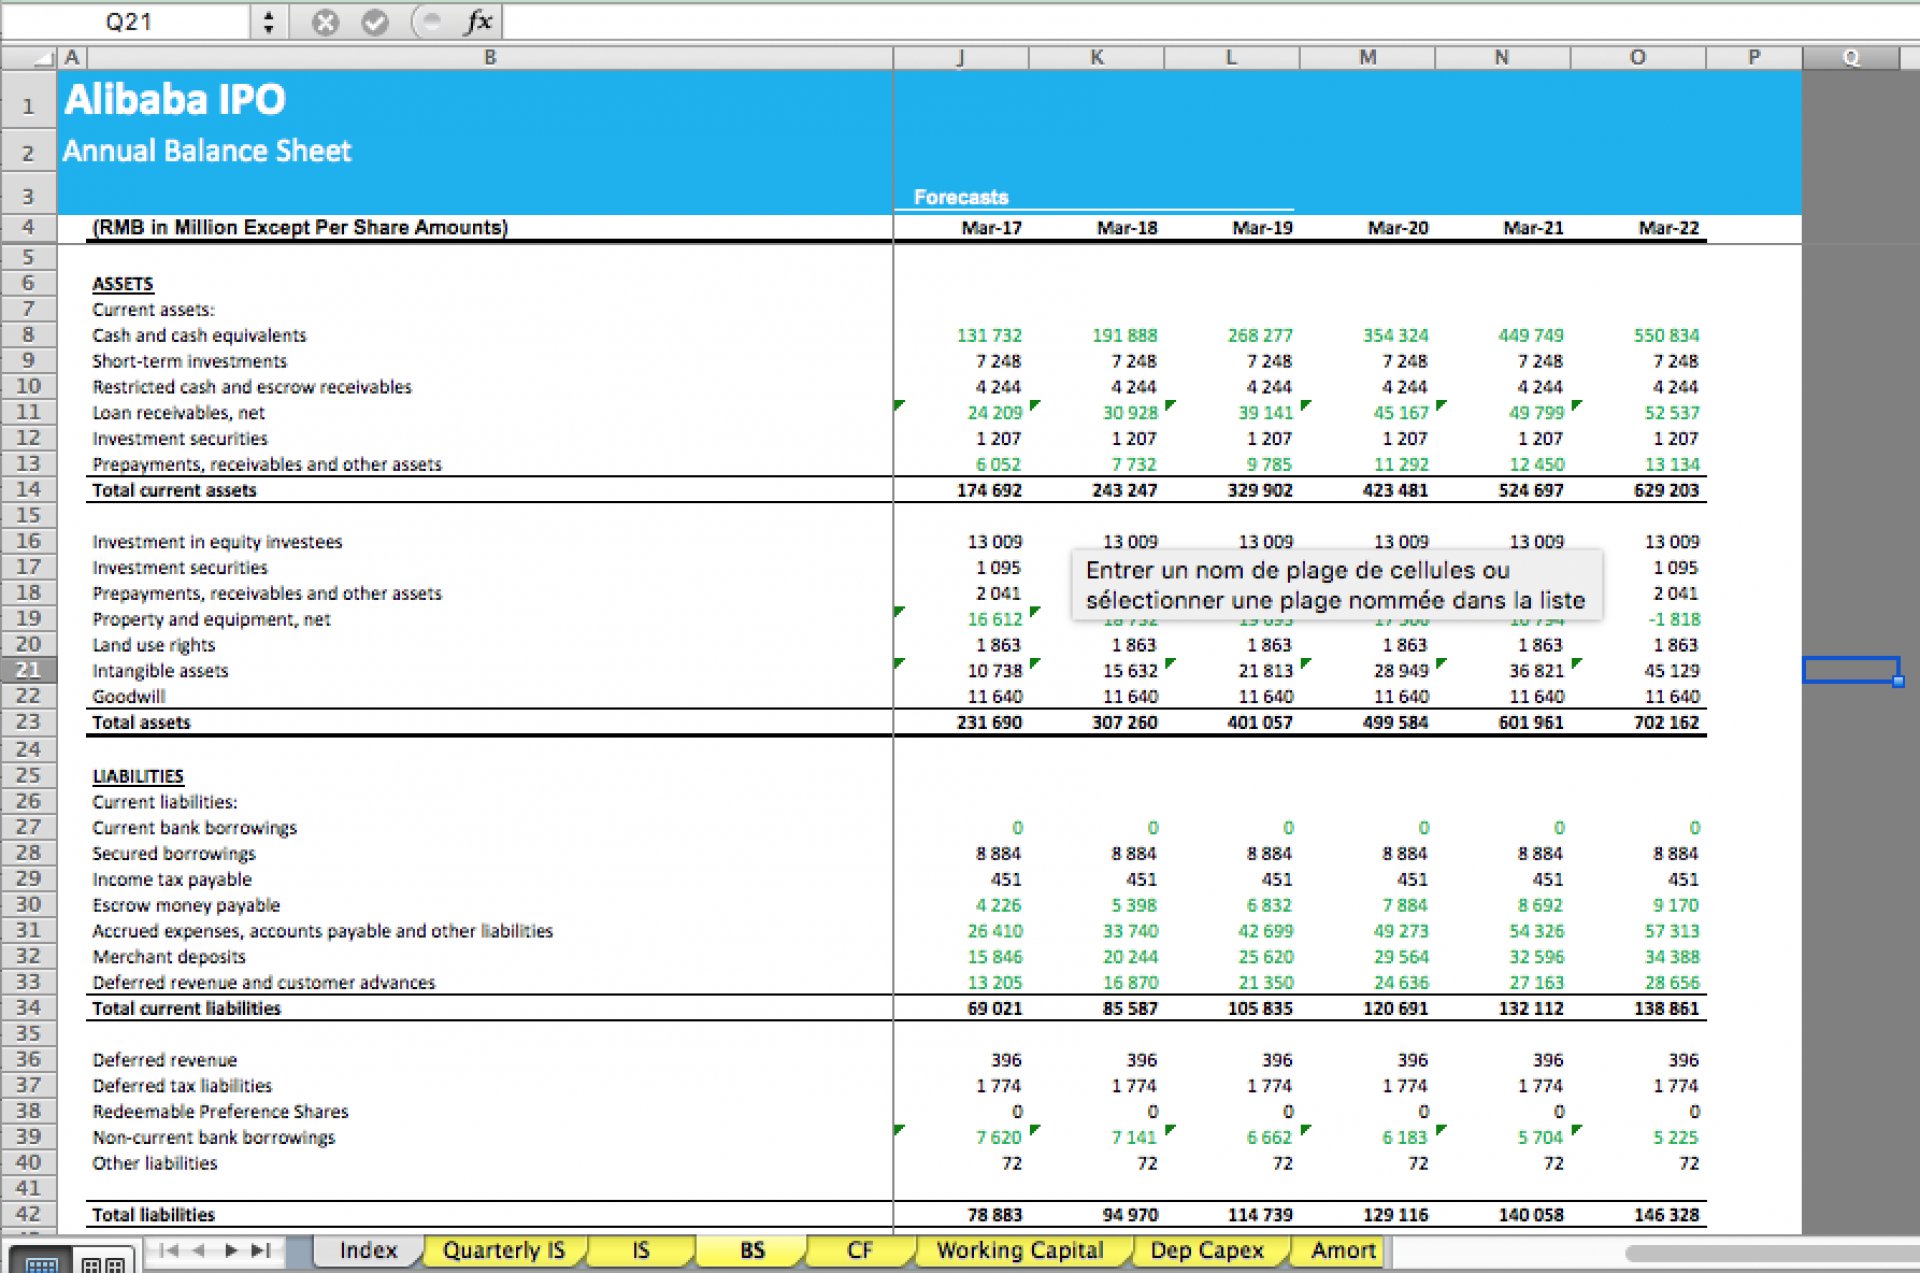The height and width of the screenshot is (1273, 1920).
Task: Click the Name Box showing Q21
Action: click(128, 22)
